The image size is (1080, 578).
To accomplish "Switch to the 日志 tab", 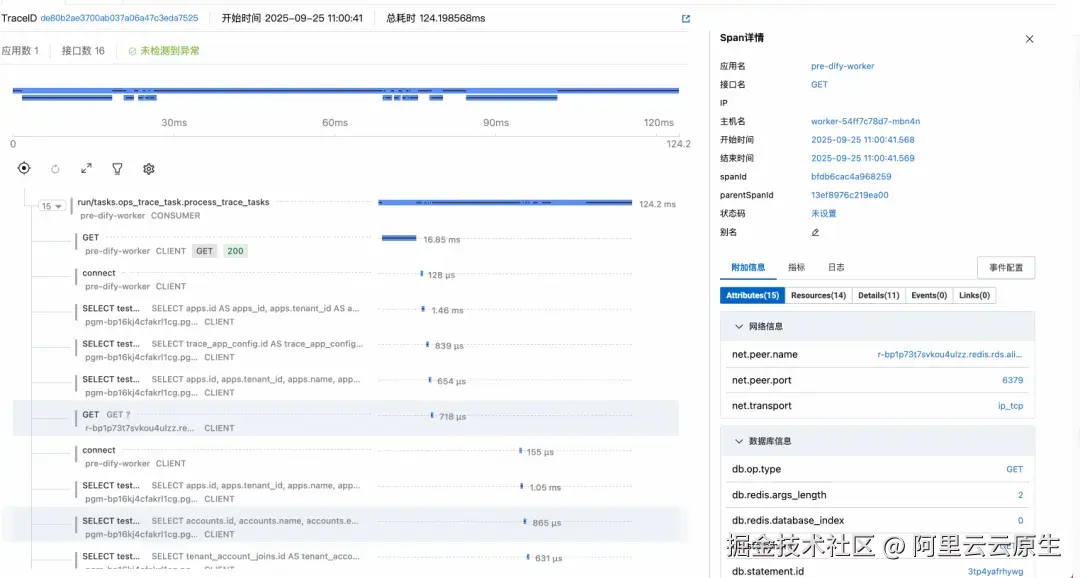I will (x=836, y=267).
